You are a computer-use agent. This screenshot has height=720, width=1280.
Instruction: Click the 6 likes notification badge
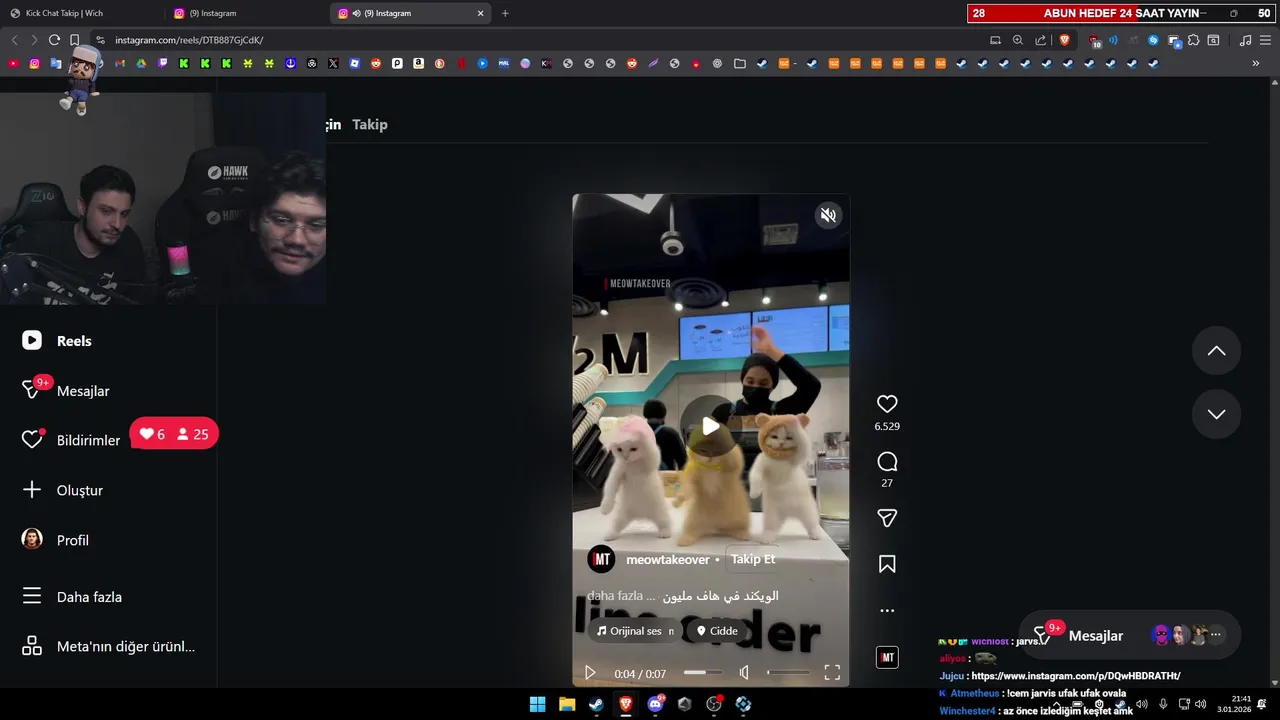click(x=152, y=434)
